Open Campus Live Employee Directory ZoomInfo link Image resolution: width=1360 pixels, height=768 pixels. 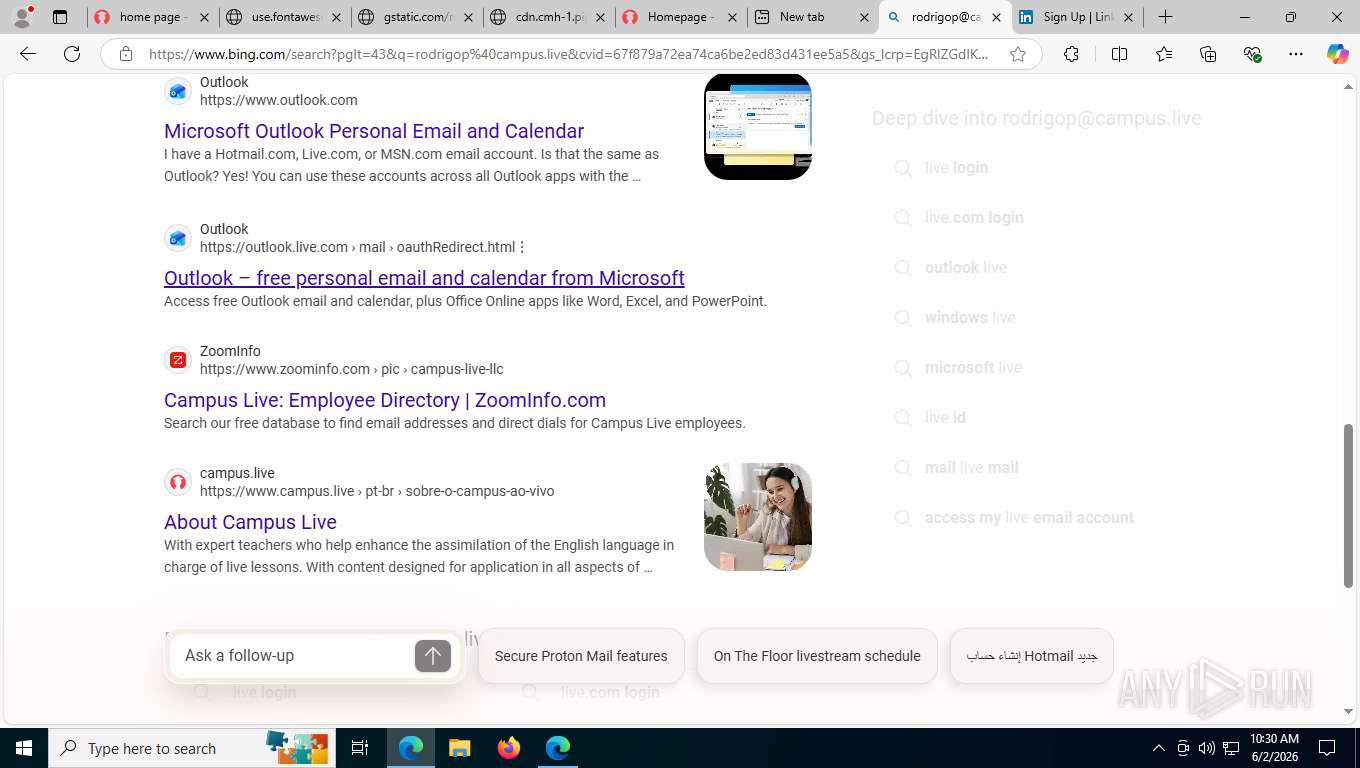(x=385, y=400)
